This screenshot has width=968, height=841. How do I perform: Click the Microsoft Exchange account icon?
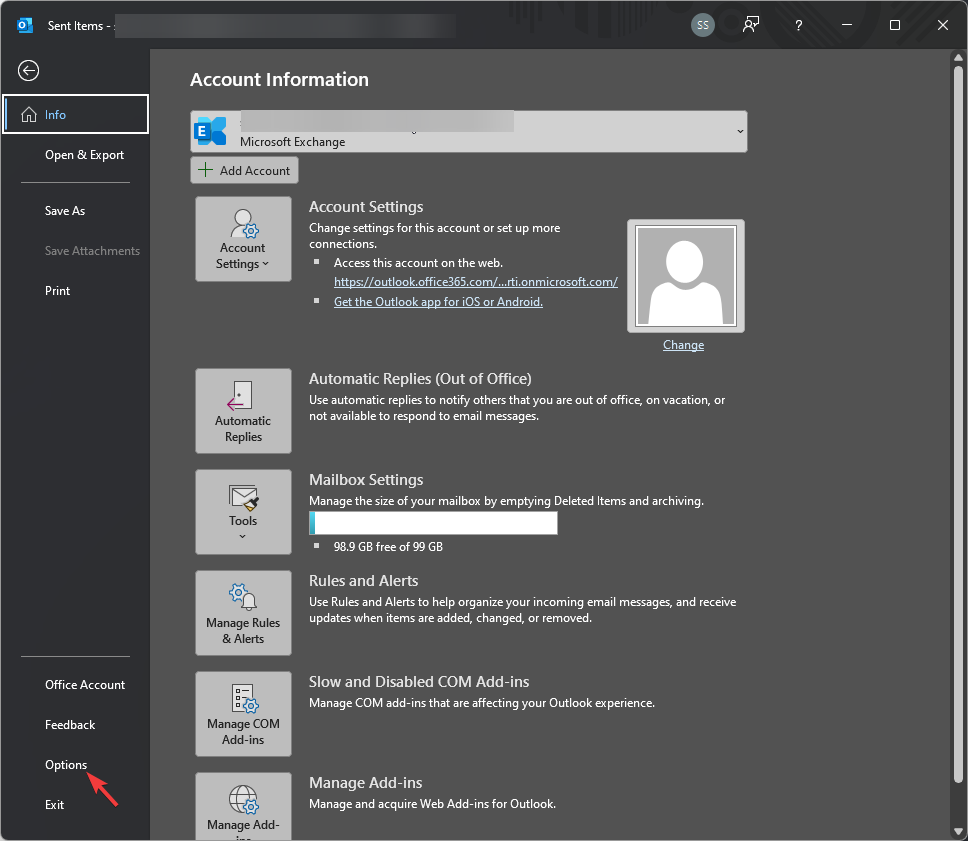pyautogui.click(x=211, y=131)
